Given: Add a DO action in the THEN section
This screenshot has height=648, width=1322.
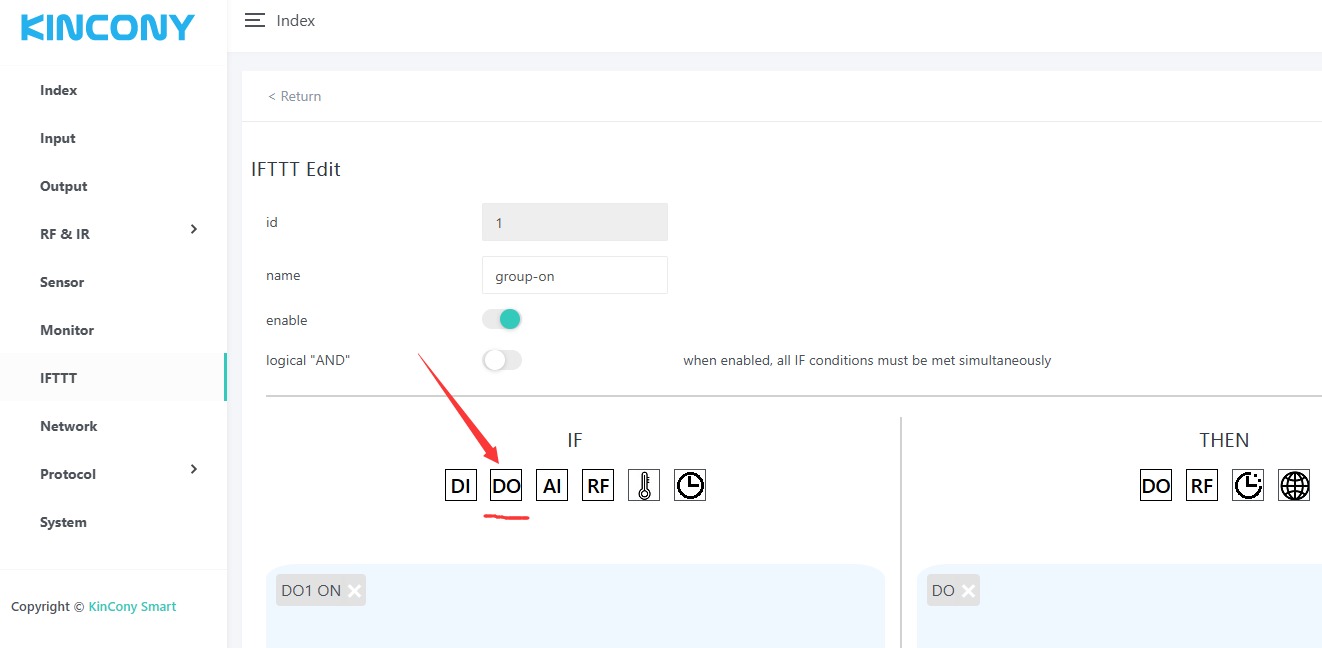Looking at the screenshot, I should [x=1155, y=486].
